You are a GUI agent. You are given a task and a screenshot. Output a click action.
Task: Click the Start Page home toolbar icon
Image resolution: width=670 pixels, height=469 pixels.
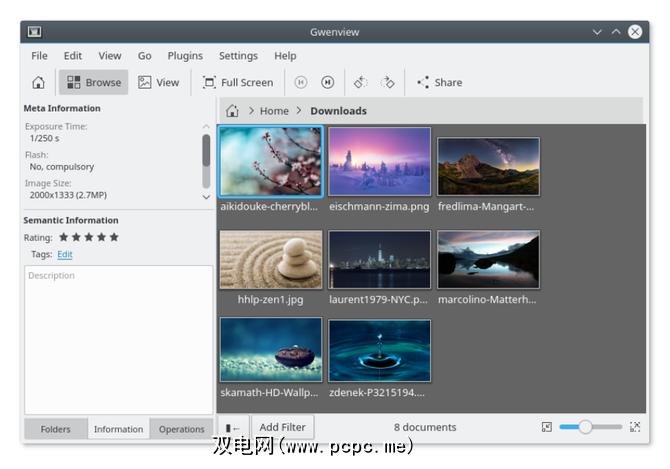(x=38, y=83)
